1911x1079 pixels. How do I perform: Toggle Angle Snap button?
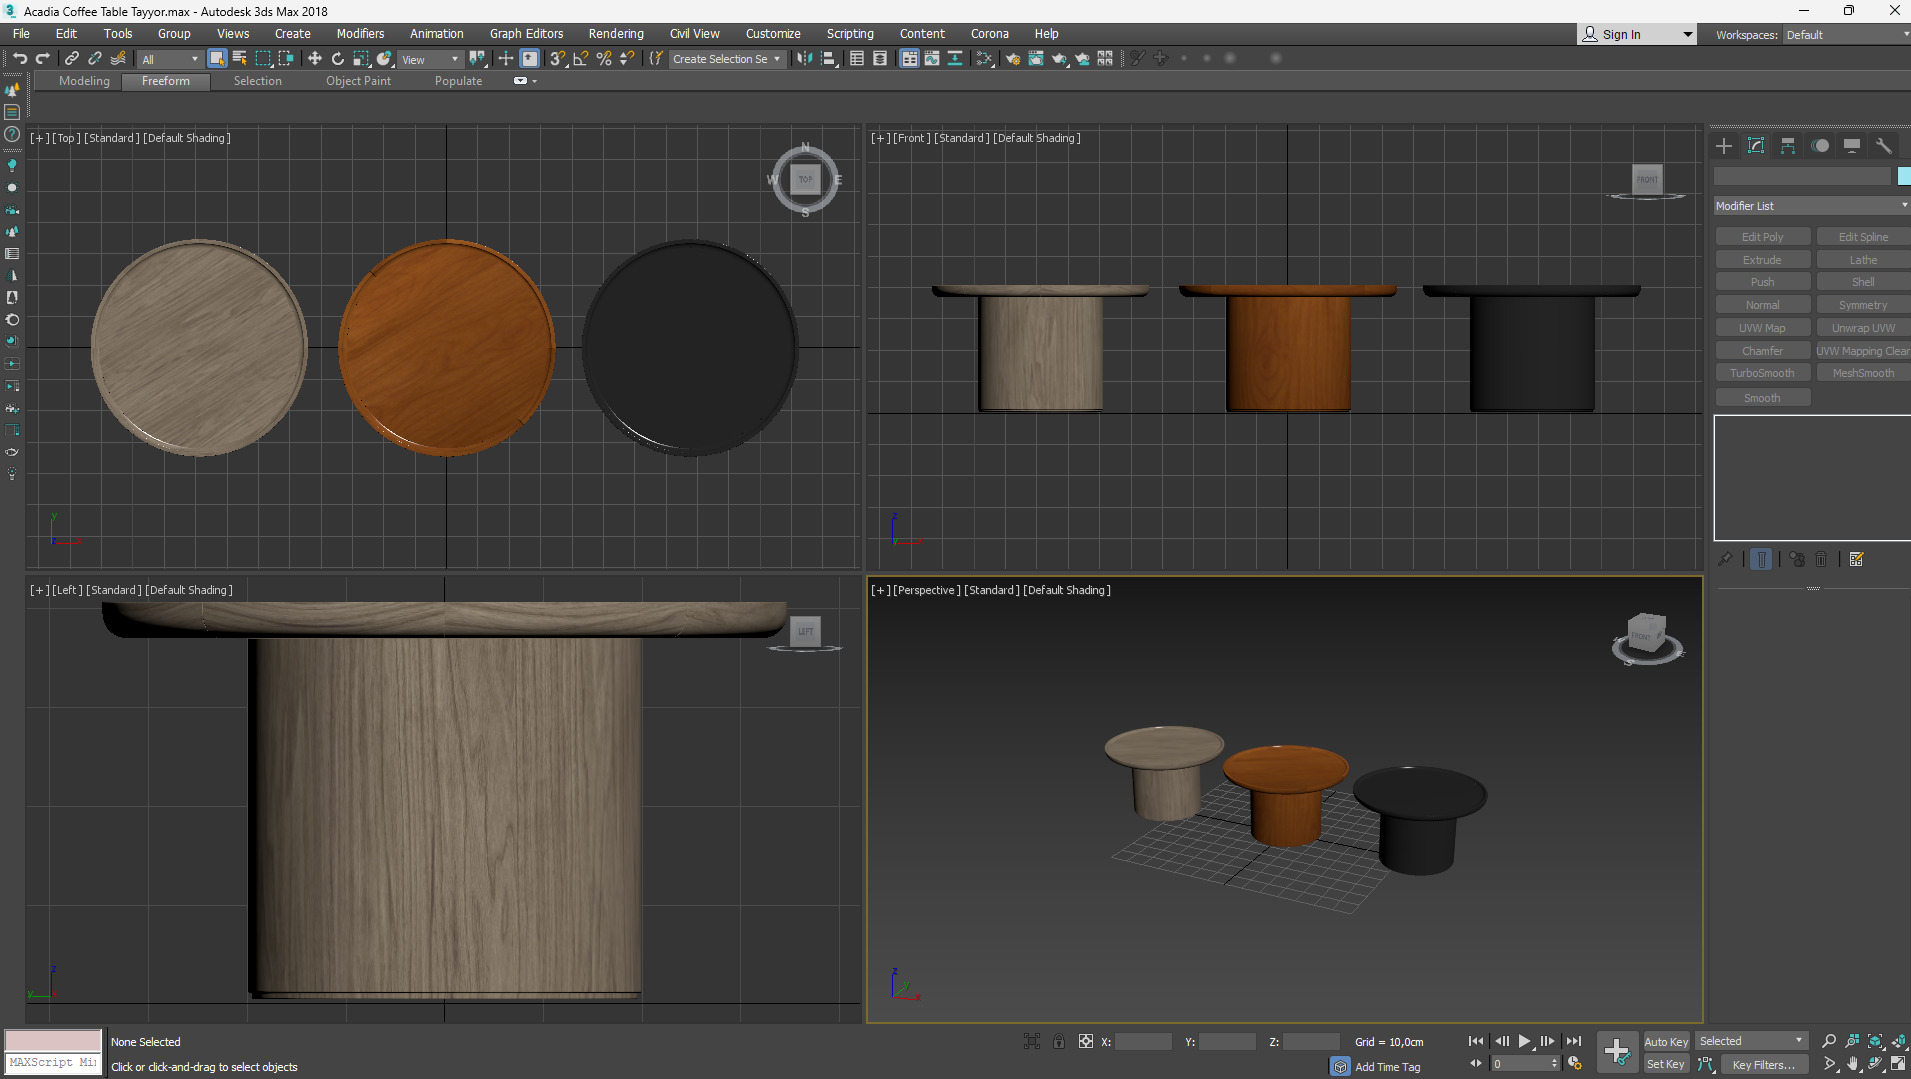(x=581, y=59)
